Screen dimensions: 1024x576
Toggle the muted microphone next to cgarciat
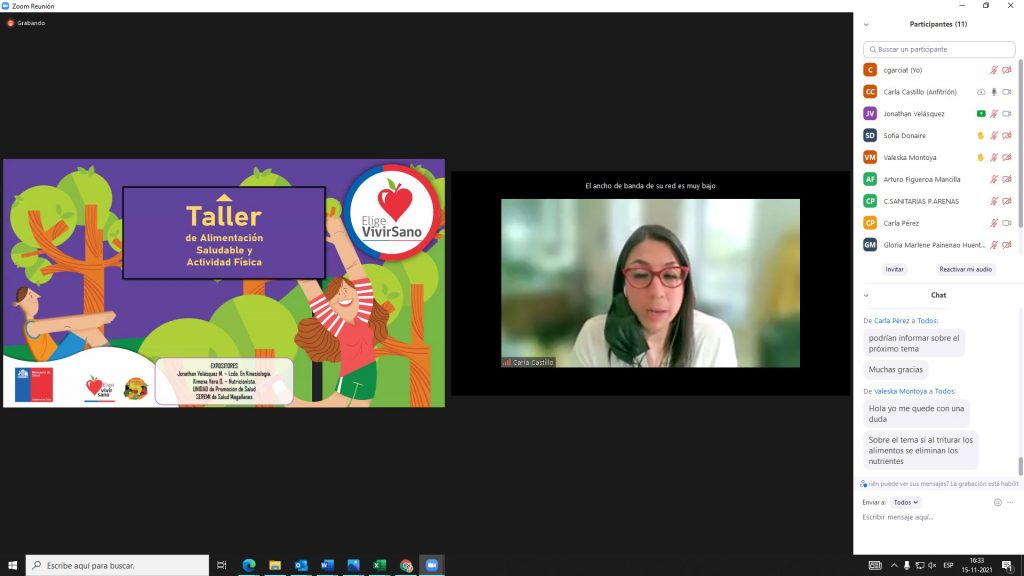coord(993,70)
